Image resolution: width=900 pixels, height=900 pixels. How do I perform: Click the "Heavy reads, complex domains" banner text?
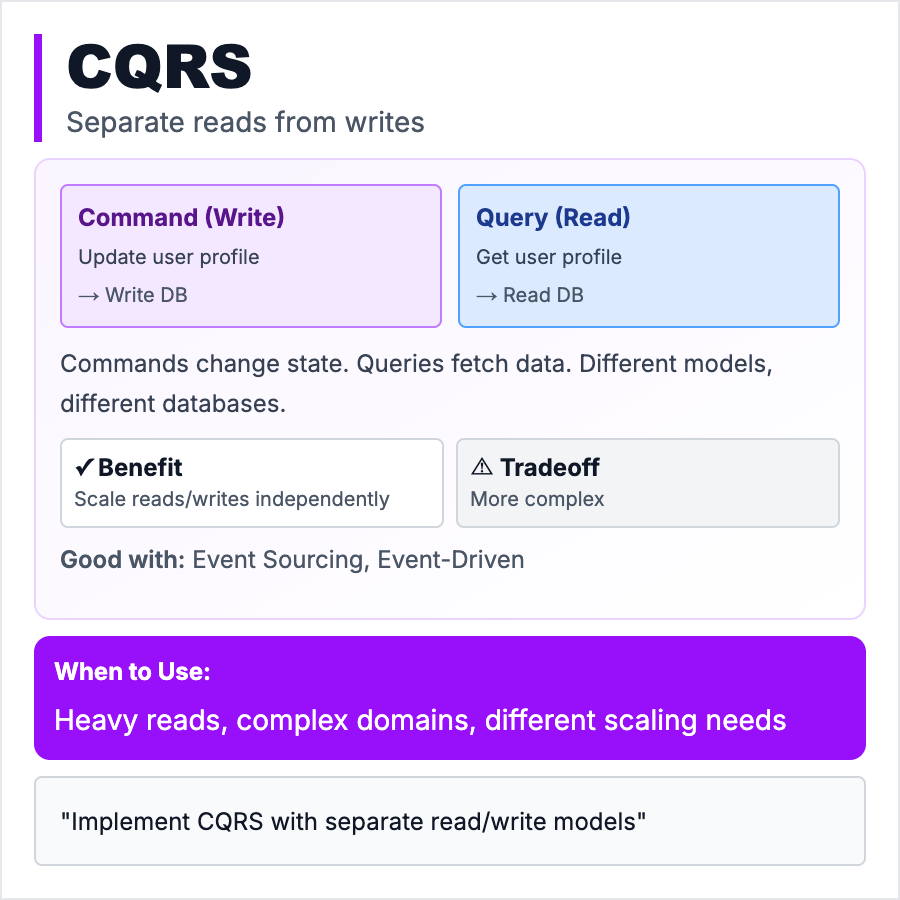[420, 720]
